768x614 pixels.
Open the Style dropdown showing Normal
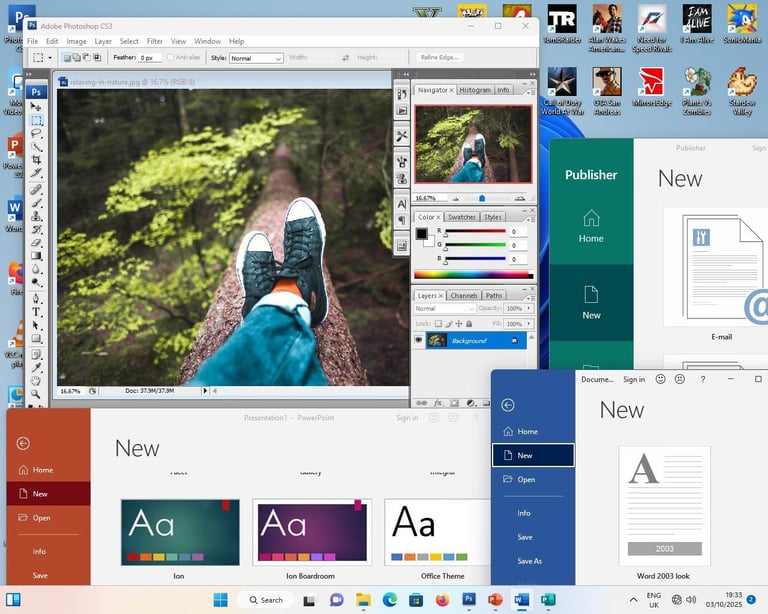coord(256,58)
